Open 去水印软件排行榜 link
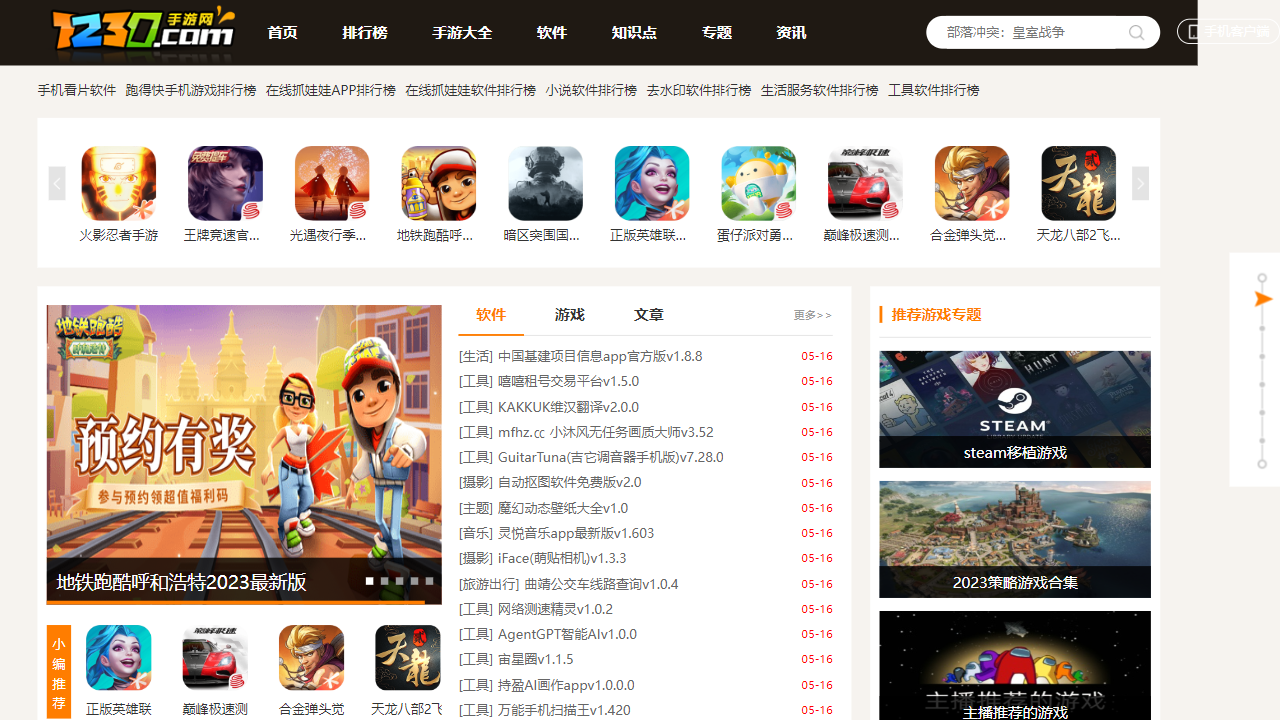Screen dimensions: 1280x720 [x=699, y=90]
